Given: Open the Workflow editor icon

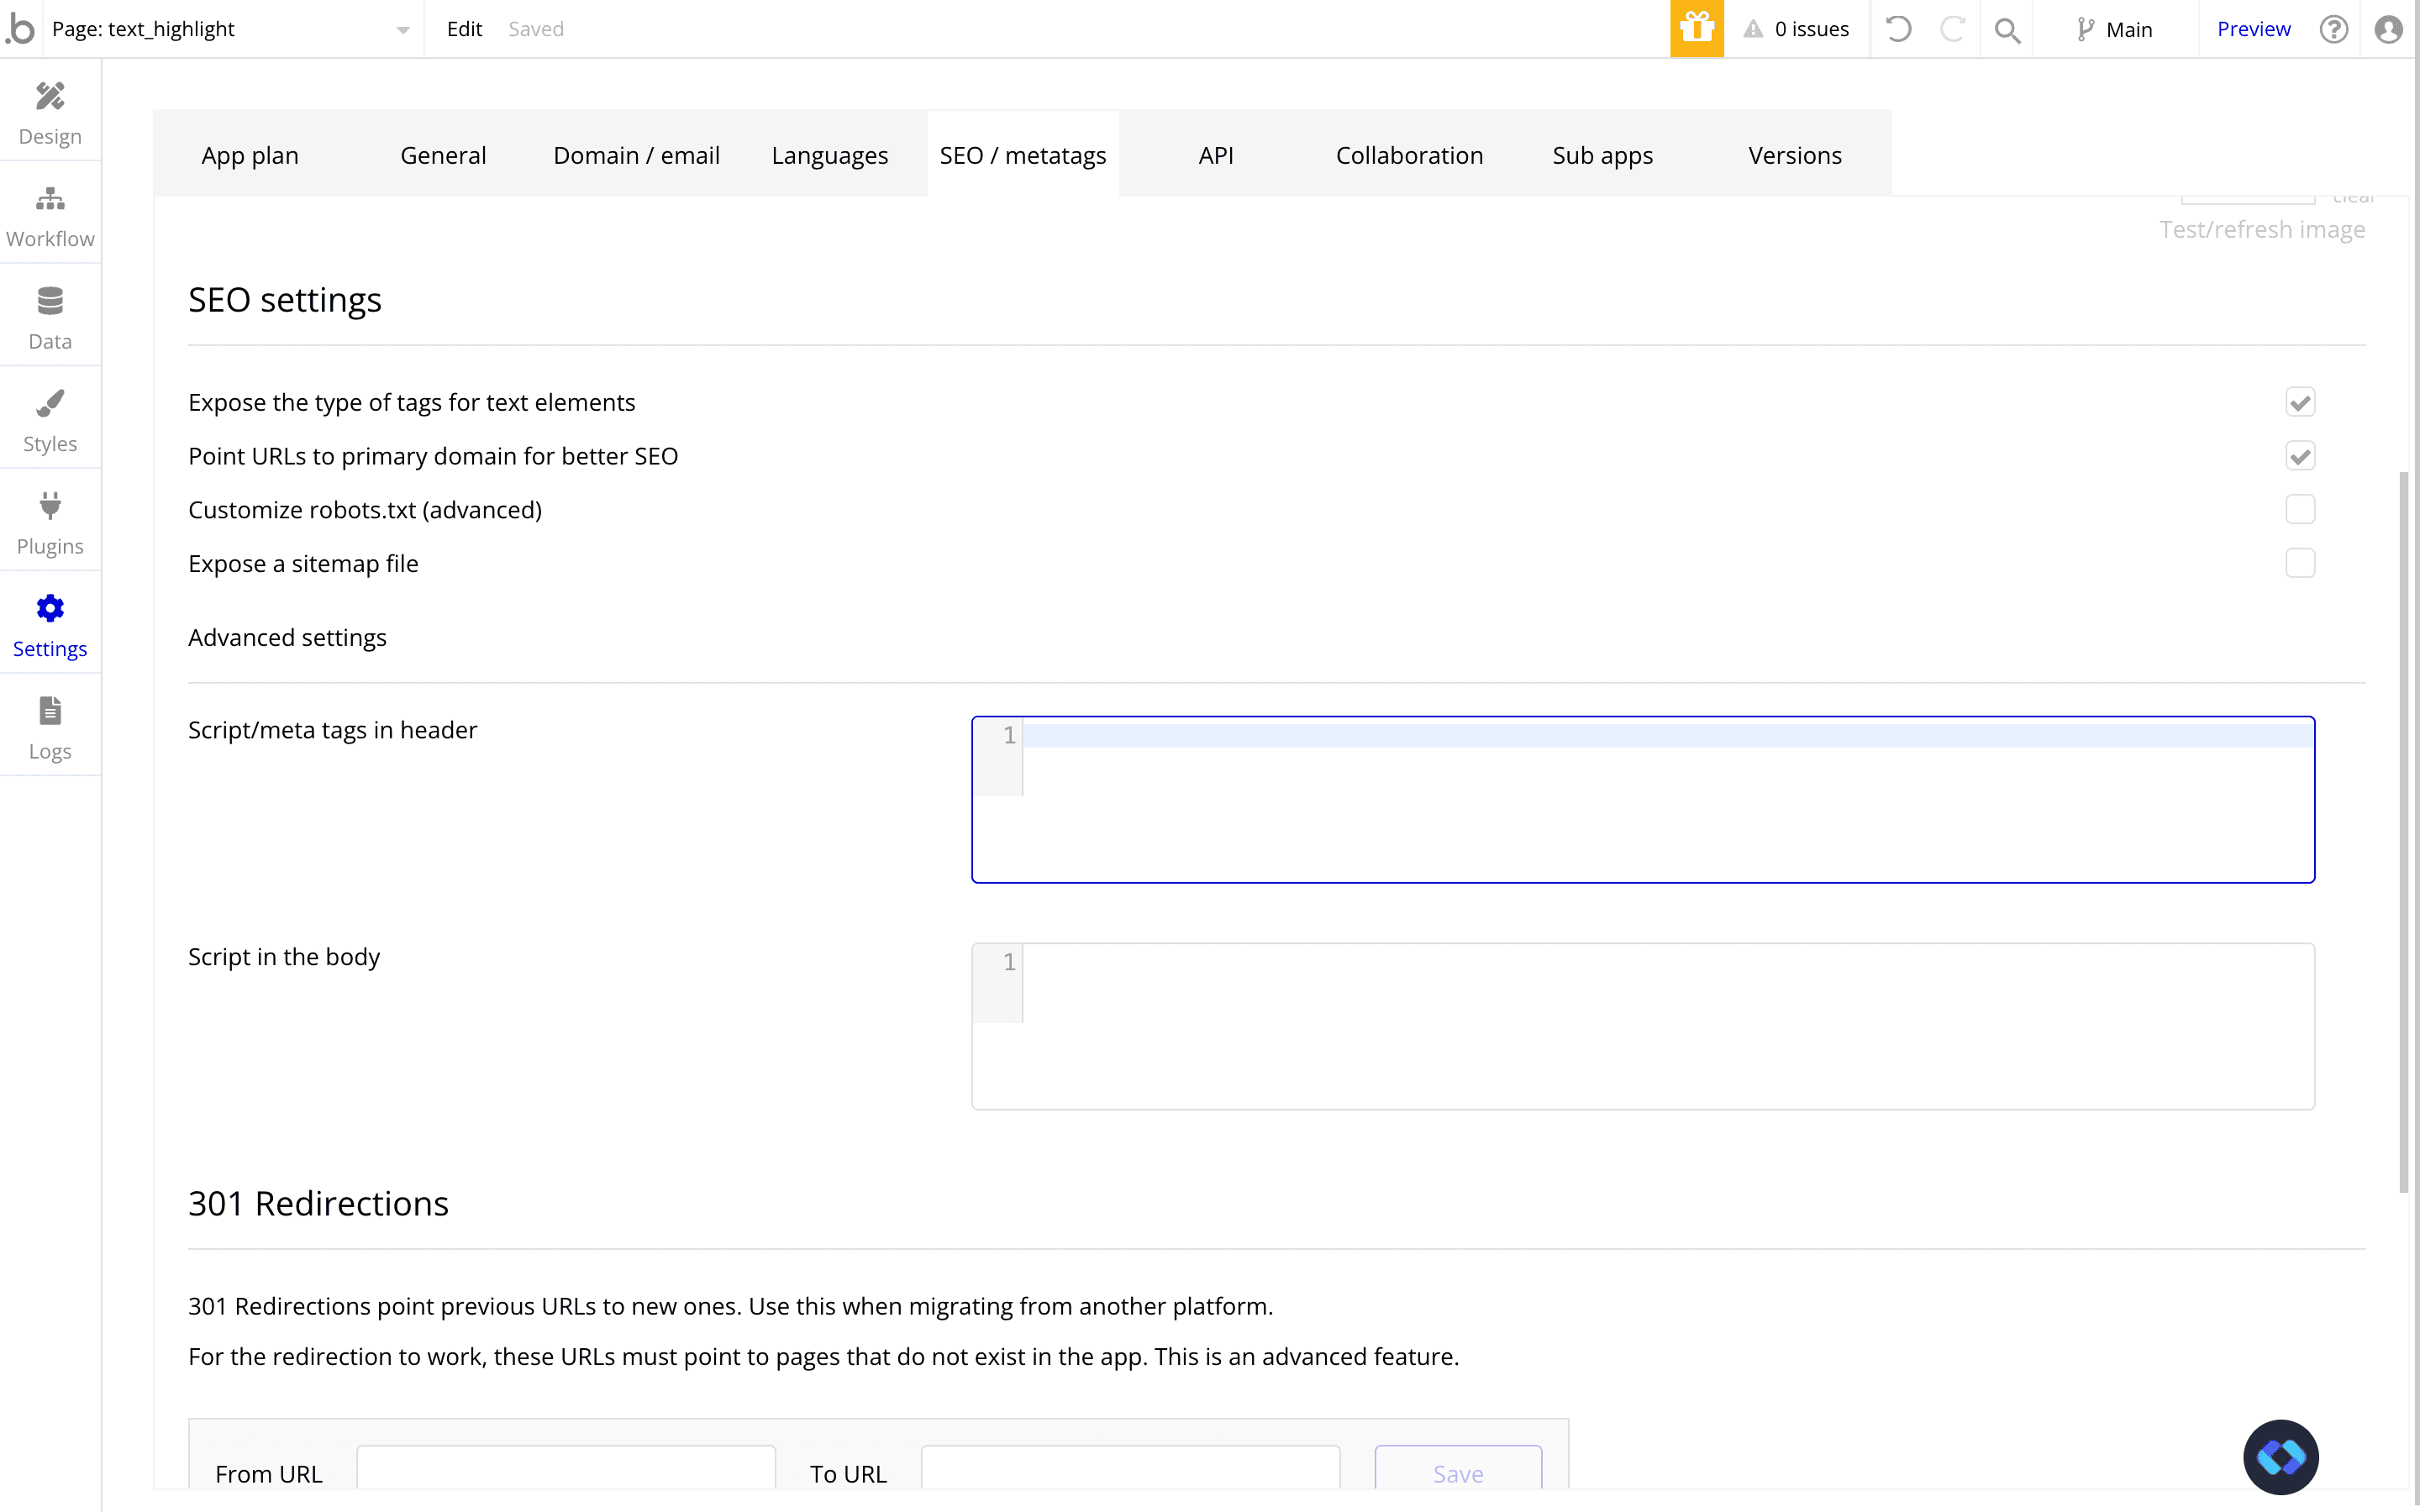Looking at the screenshot, I should (50, 215).
